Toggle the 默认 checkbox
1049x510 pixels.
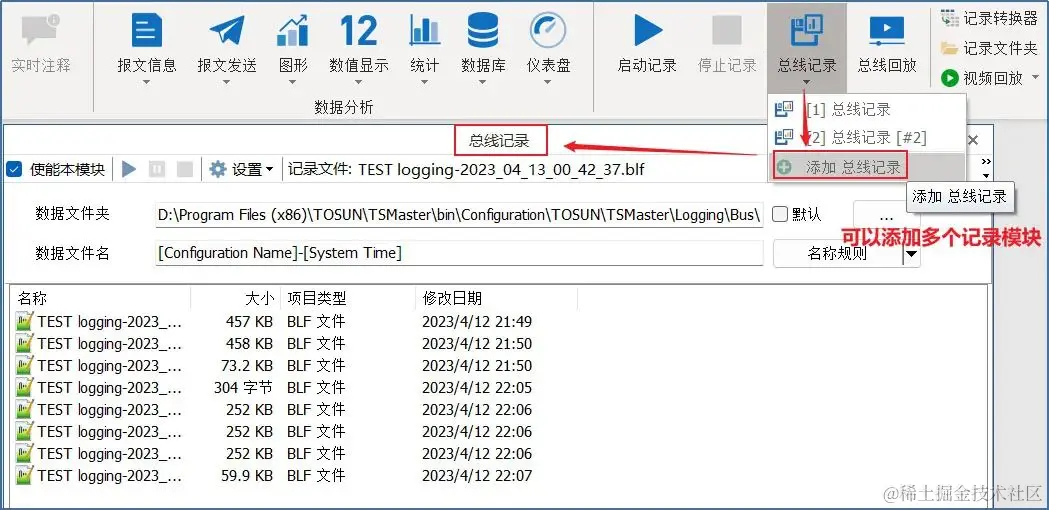pos(779,215)
